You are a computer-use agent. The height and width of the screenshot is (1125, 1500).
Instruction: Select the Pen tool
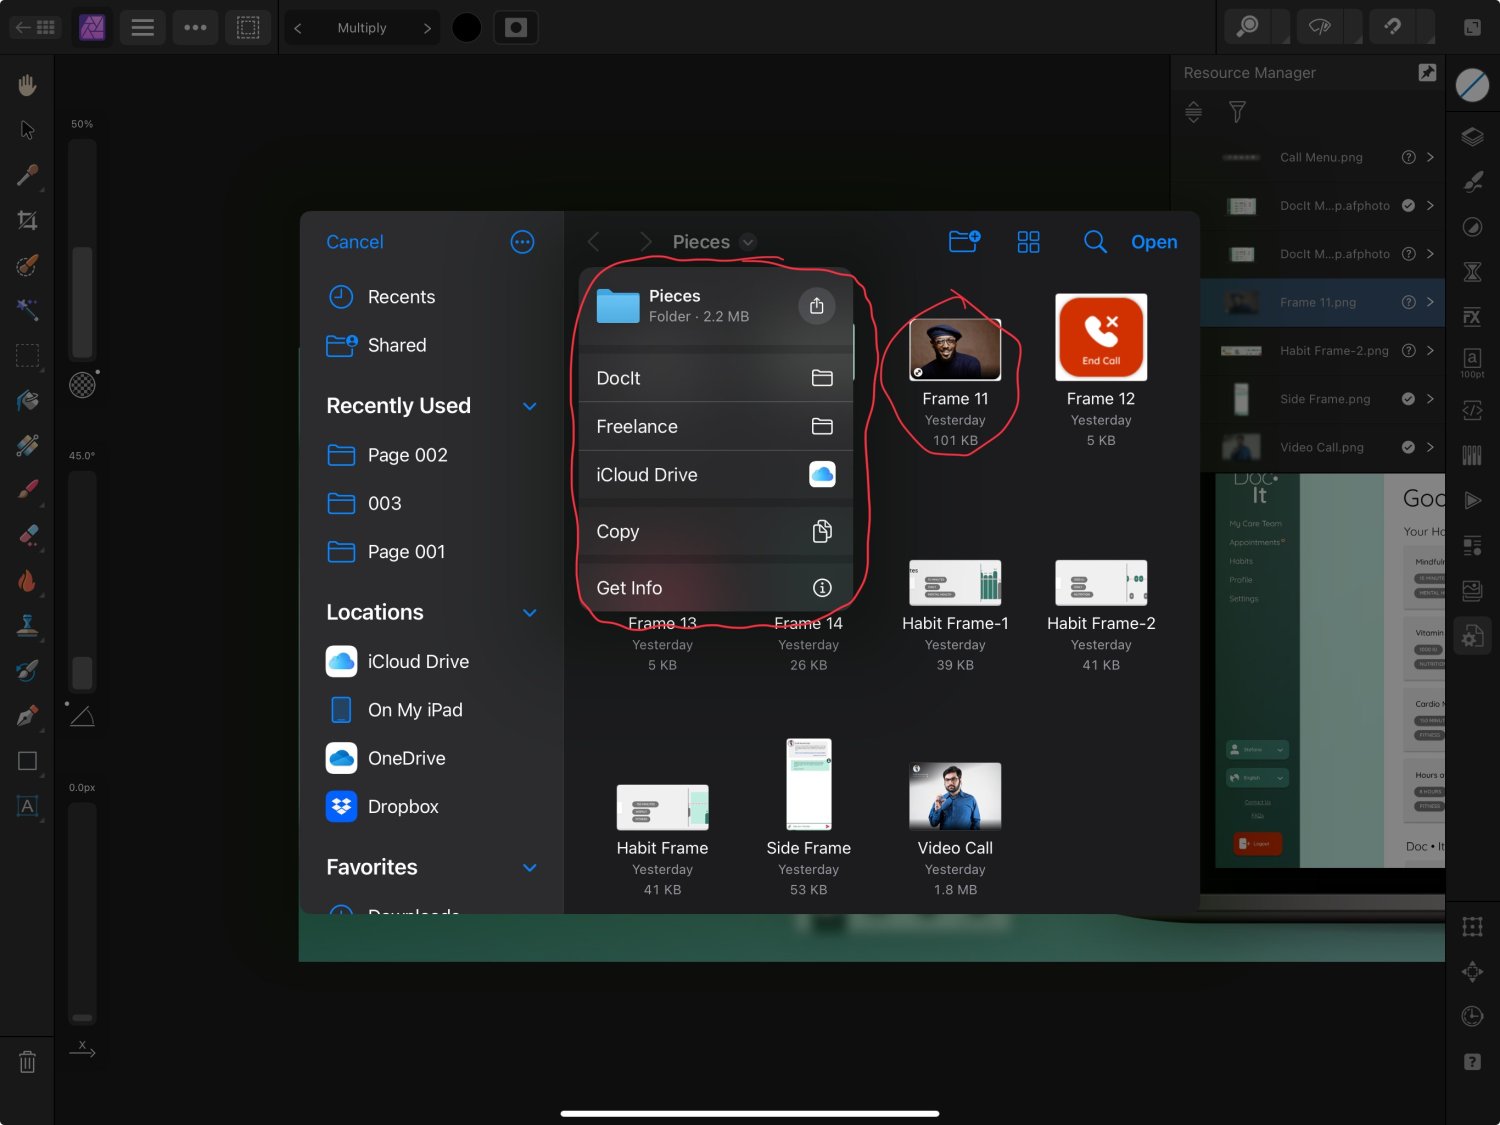[27, 716]
